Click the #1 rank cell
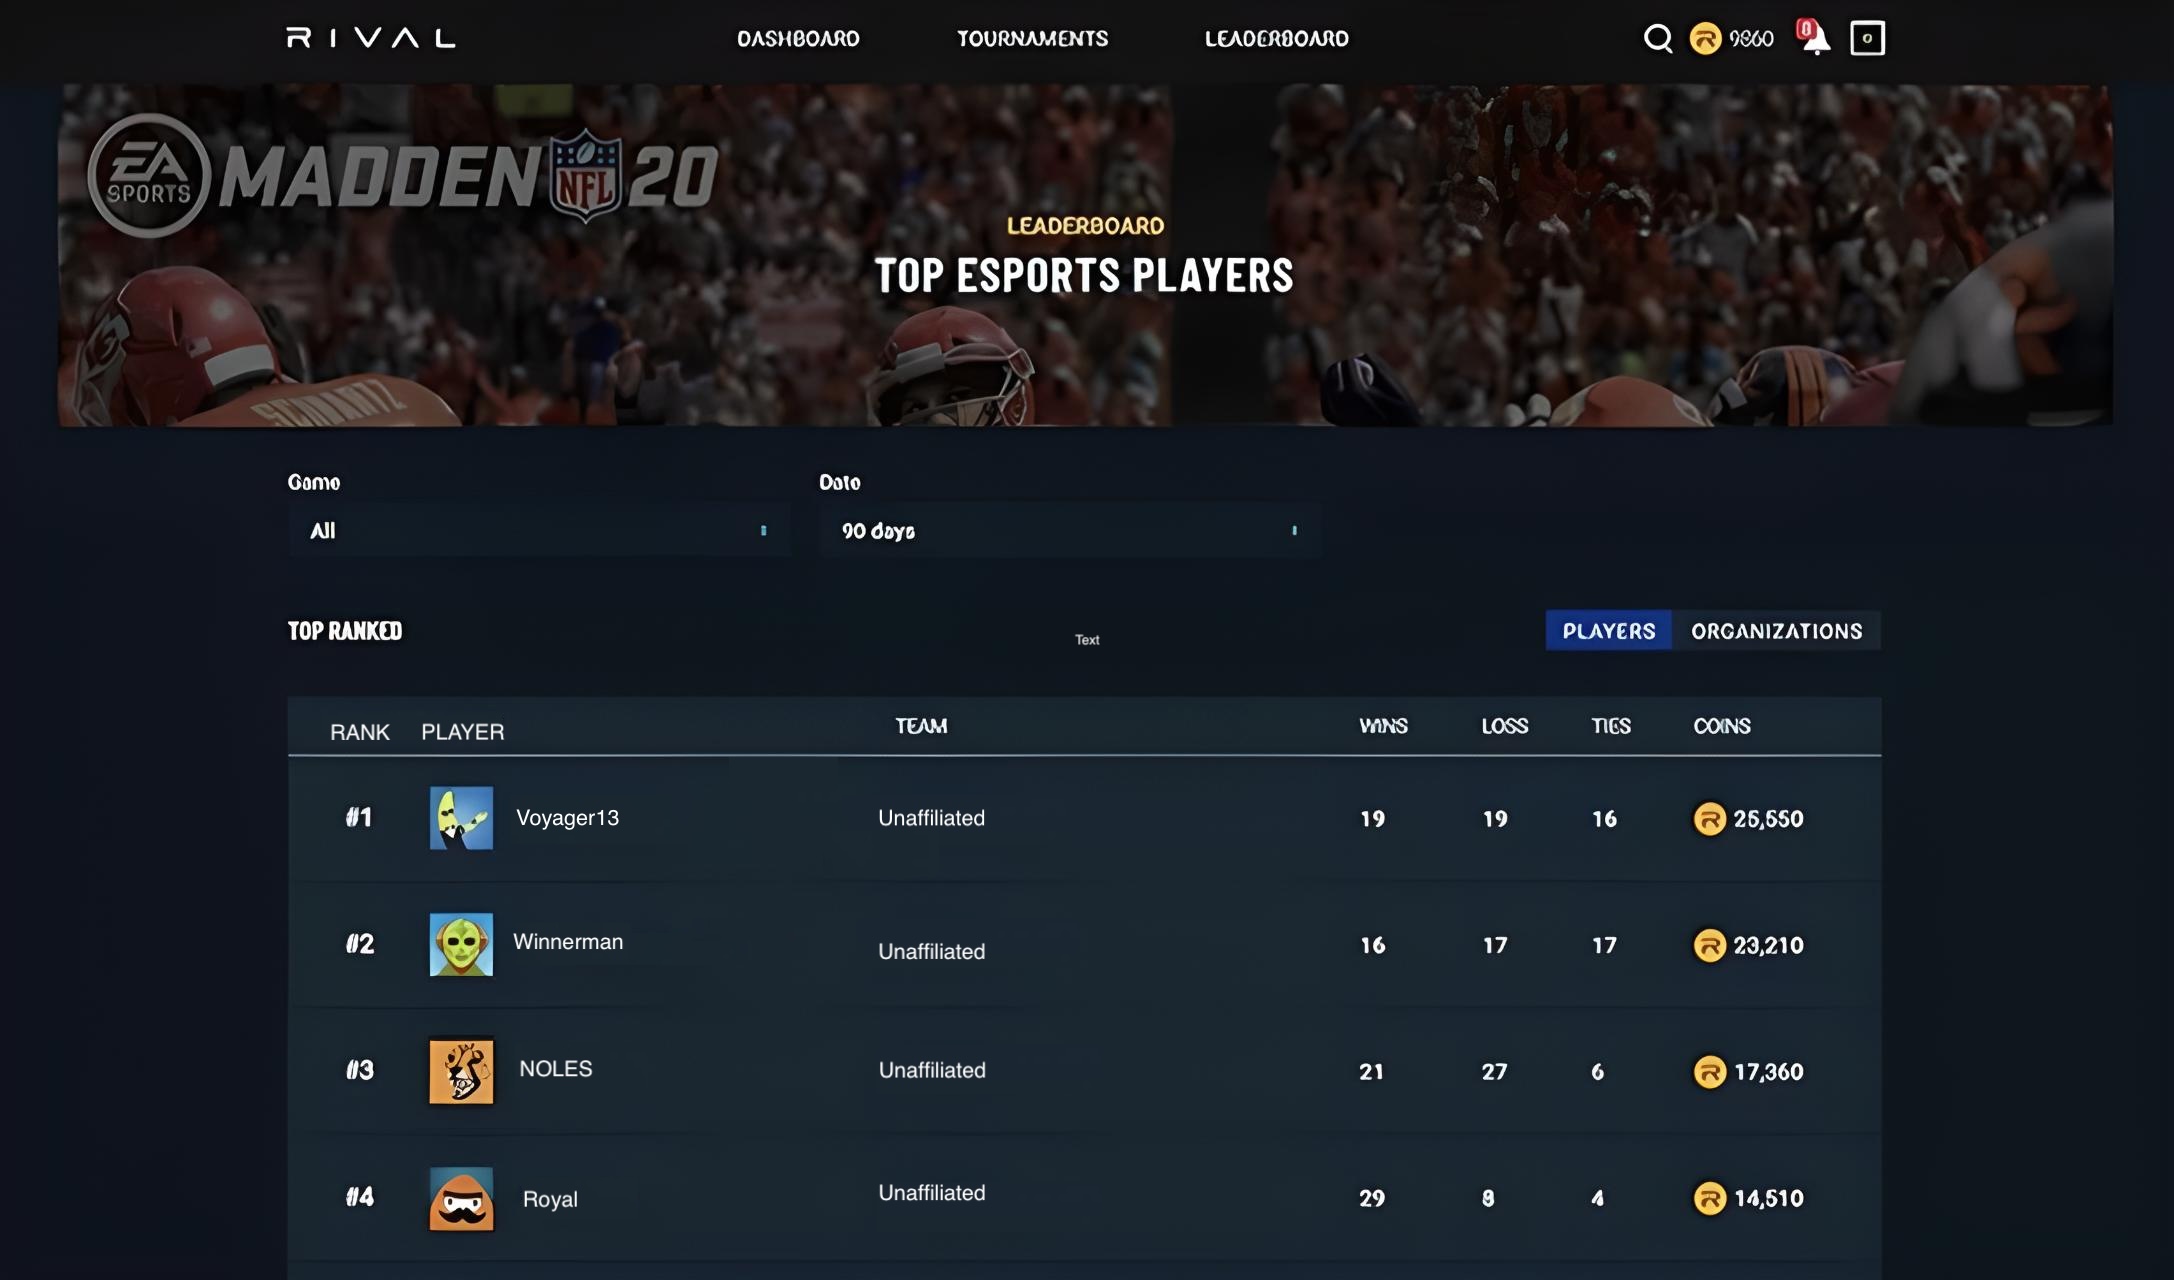 pos(359,818)
